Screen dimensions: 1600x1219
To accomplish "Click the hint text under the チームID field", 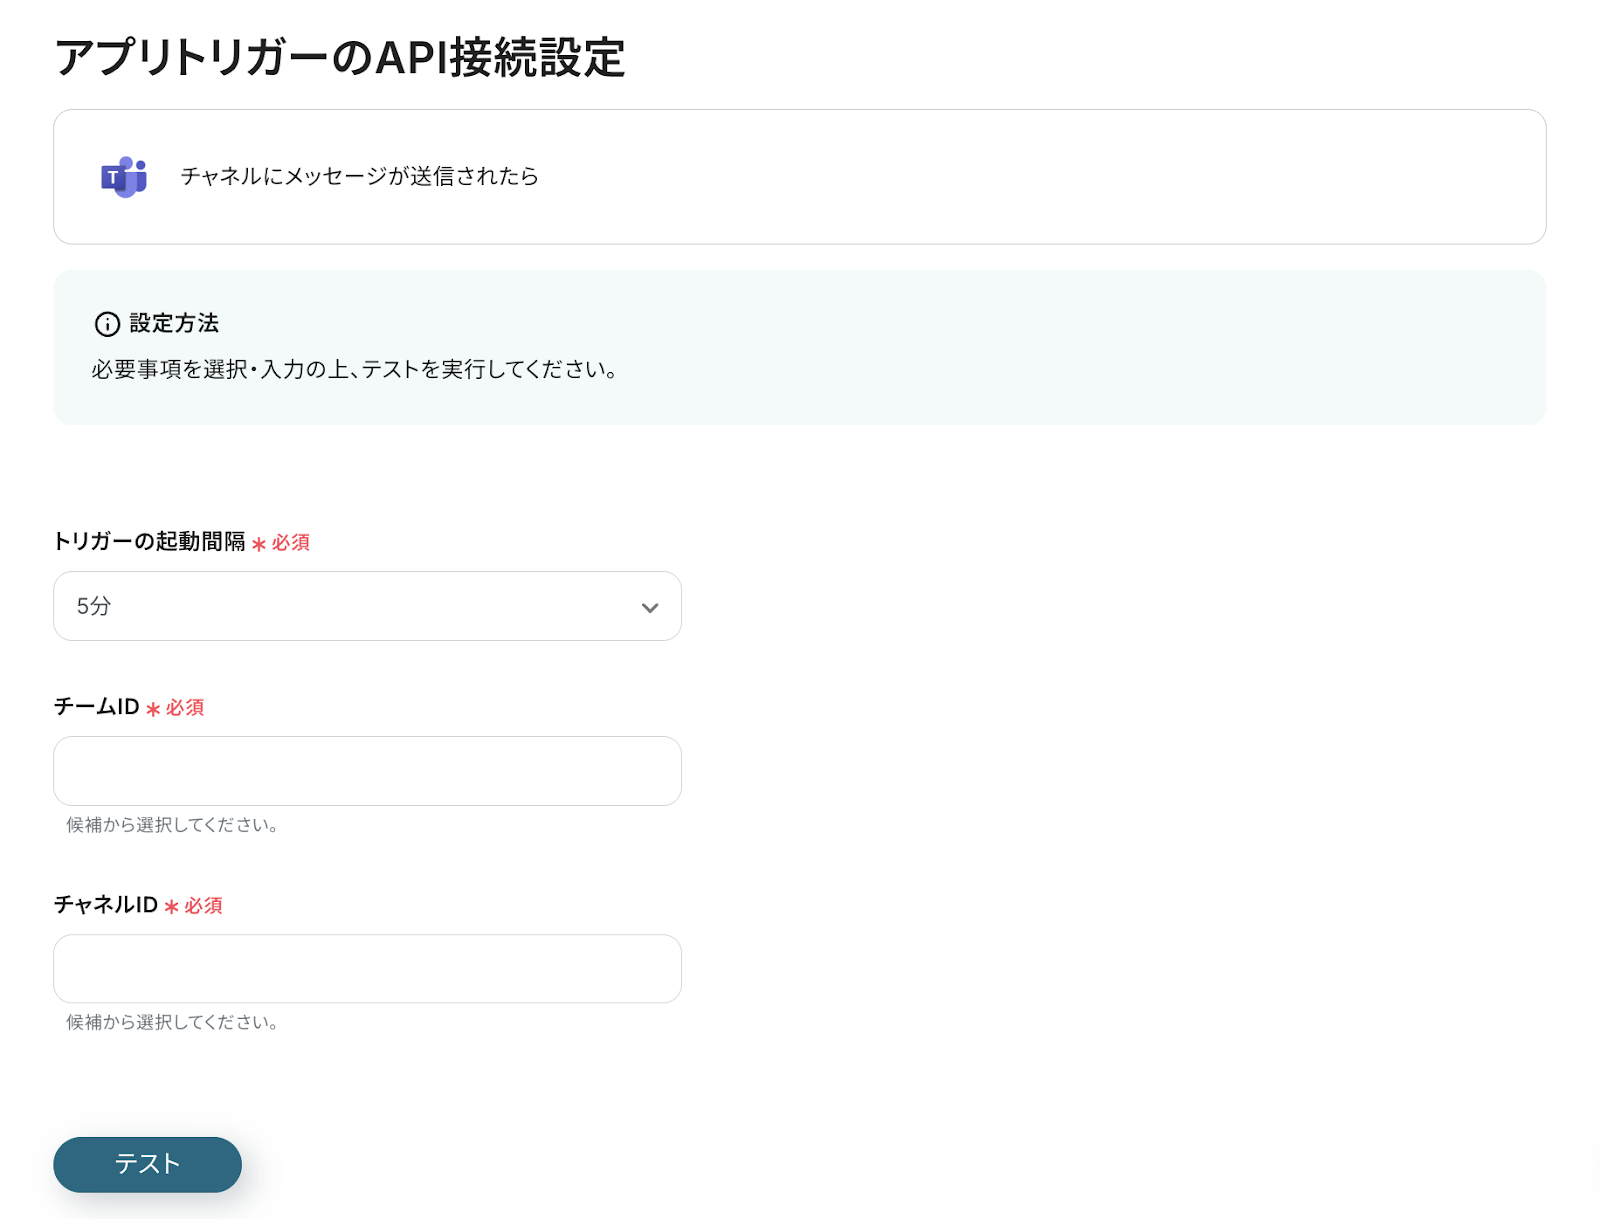I will coord(172,825).
